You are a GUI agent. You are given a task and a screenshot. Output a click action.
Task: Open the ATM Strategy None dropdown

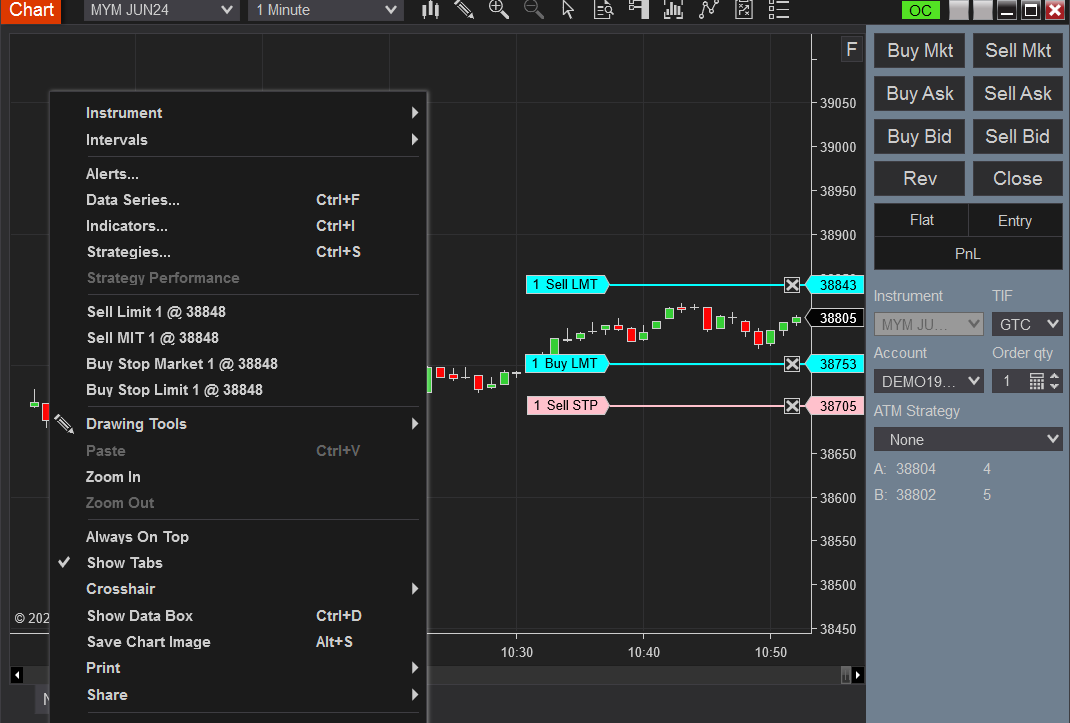pos(968,440)
